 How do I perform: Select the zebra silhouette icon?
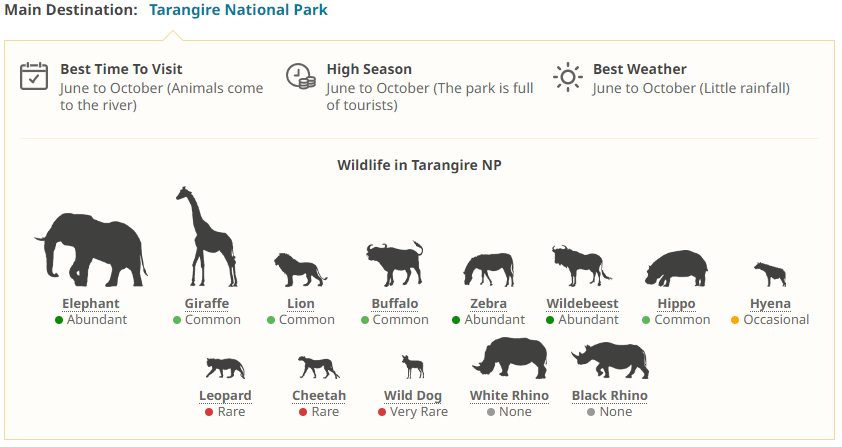tap(488, 269)
